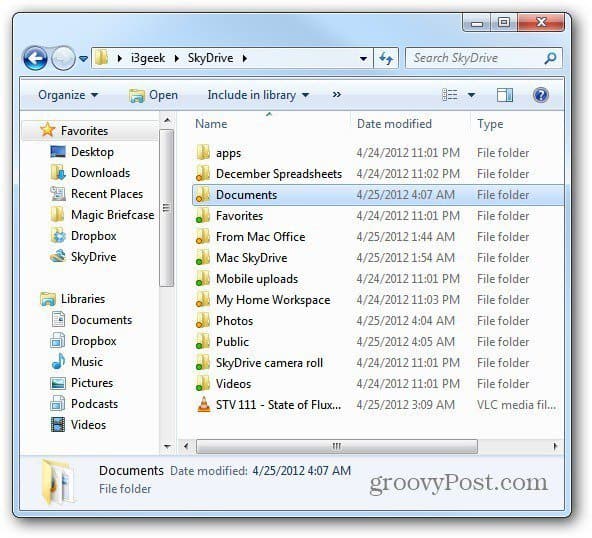Sort by the Name column header
This screenshot has height=538, width=592.
point(211,124)
